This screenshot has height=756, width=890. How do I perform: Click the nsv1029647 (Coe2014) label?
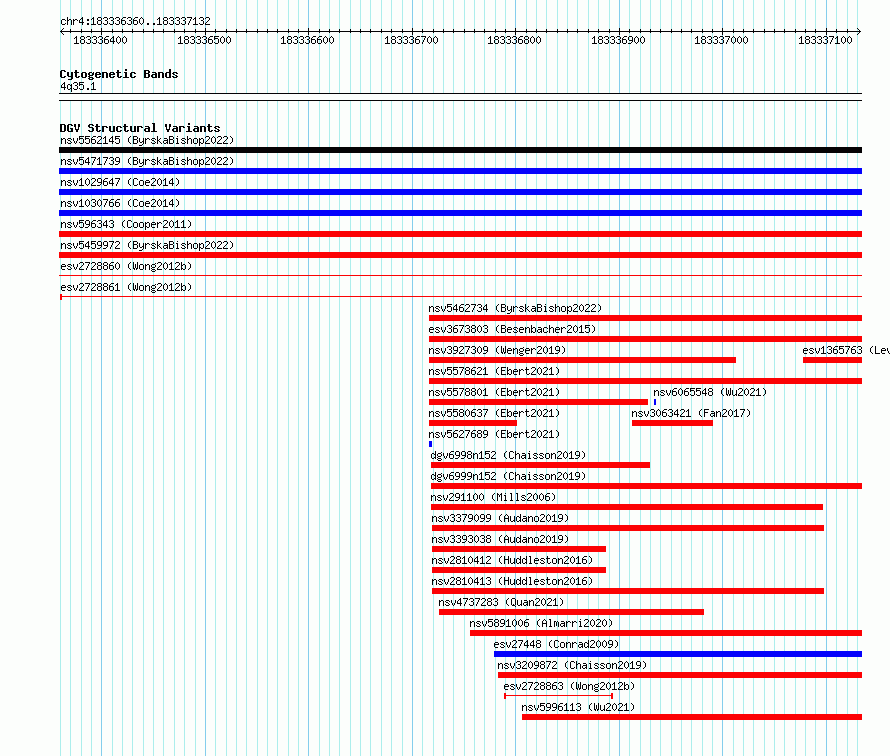(x=120, y=182)
